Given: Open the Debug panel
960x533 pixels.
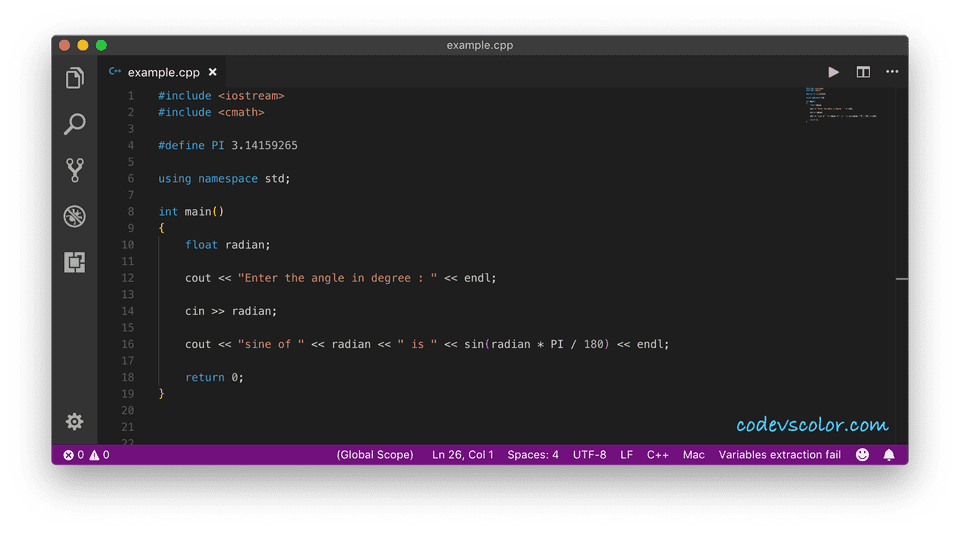Looking at the screenshot, I should coord(75,216).
